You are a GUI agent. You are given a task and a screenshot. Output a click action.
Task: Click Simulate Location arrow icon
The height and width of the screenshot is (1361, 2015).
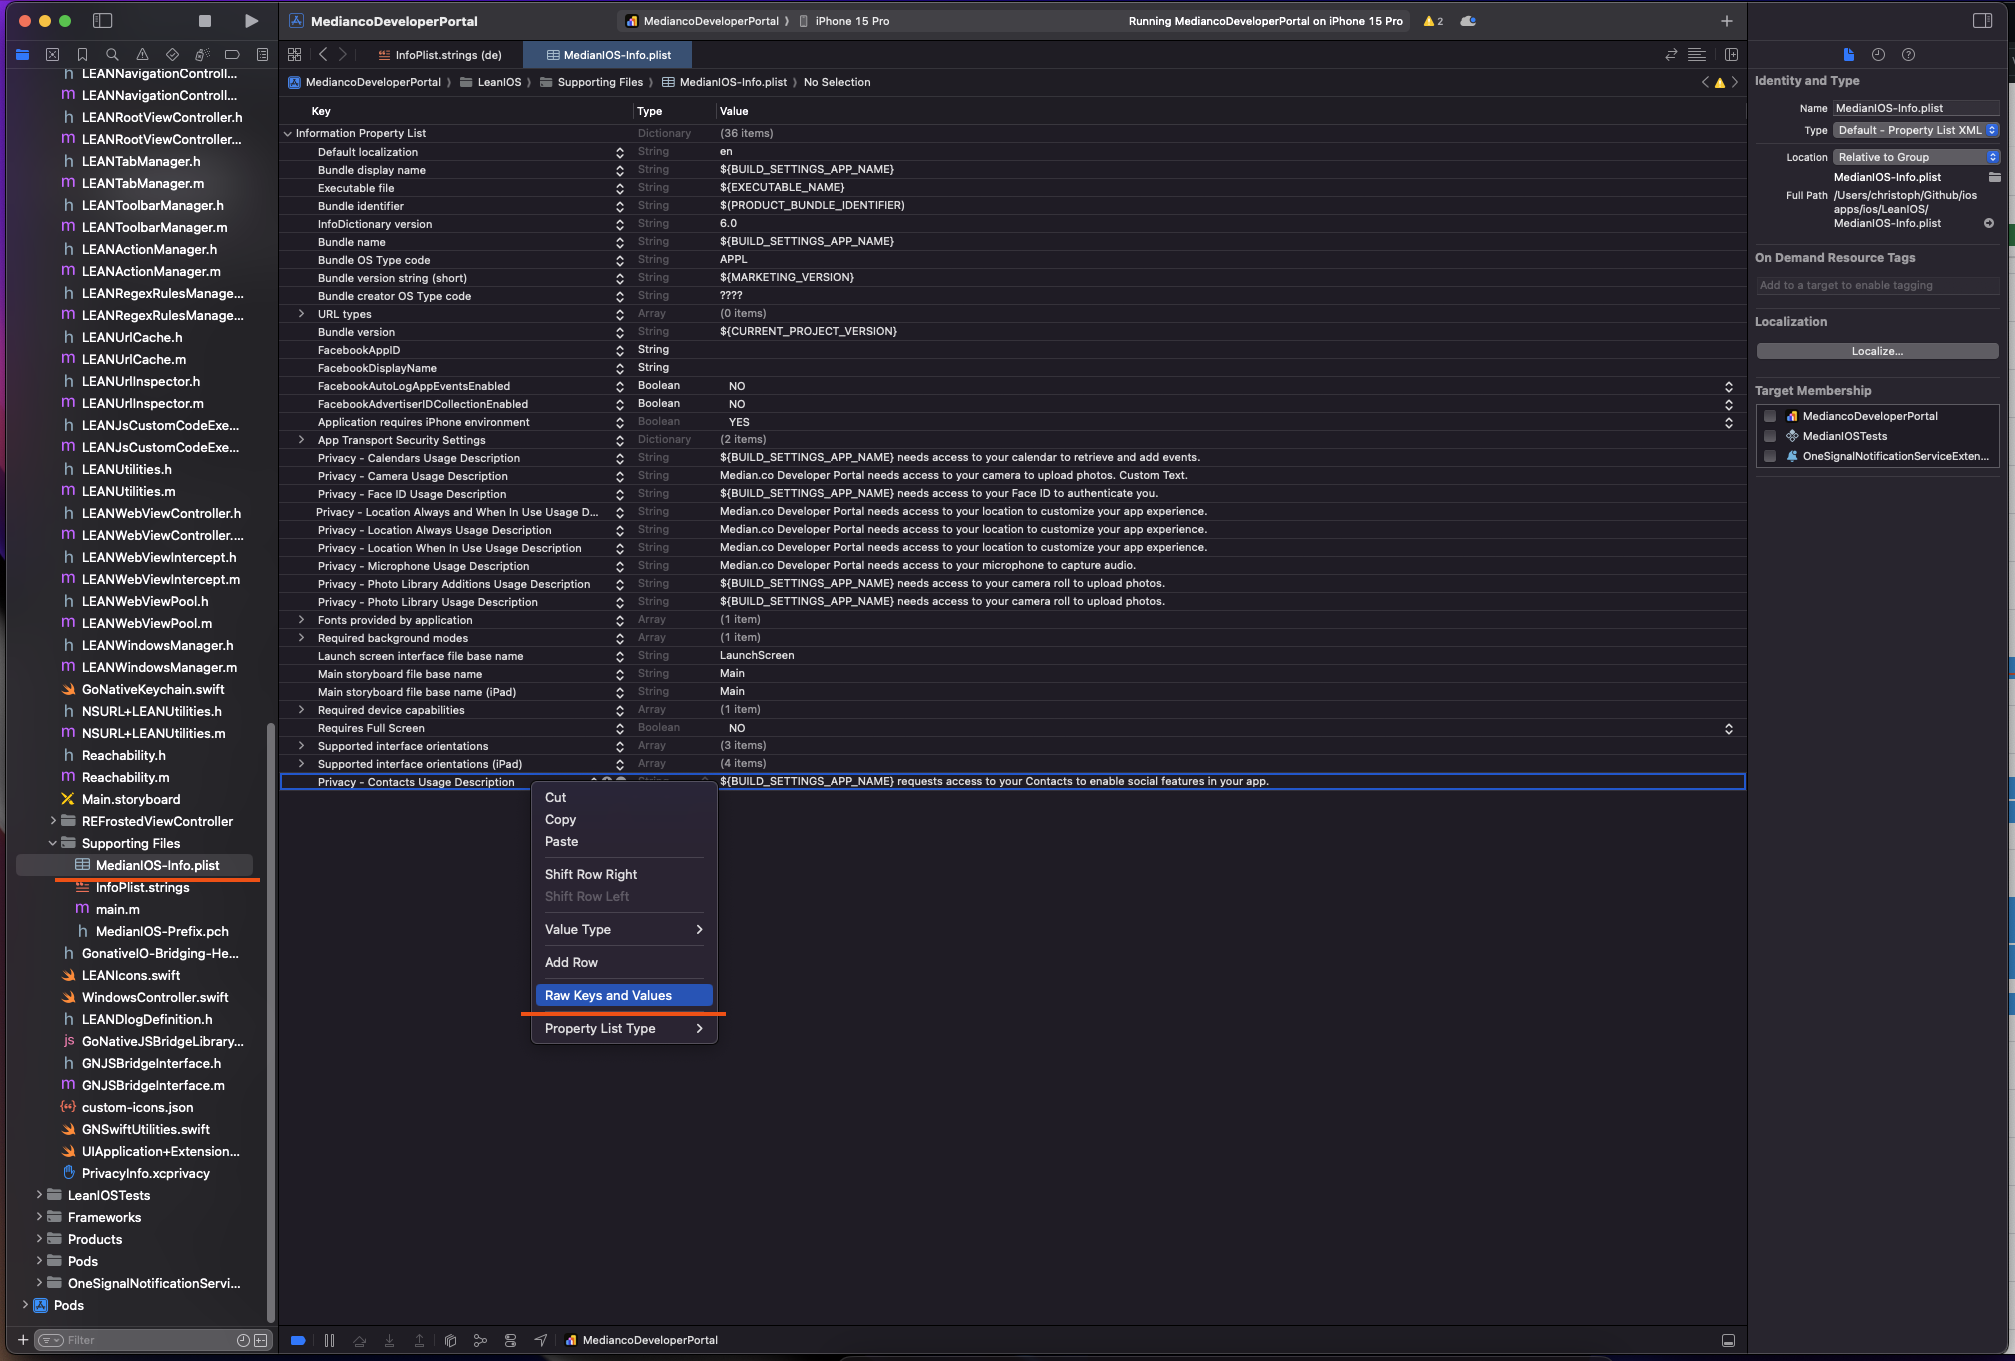(541, 1341)
